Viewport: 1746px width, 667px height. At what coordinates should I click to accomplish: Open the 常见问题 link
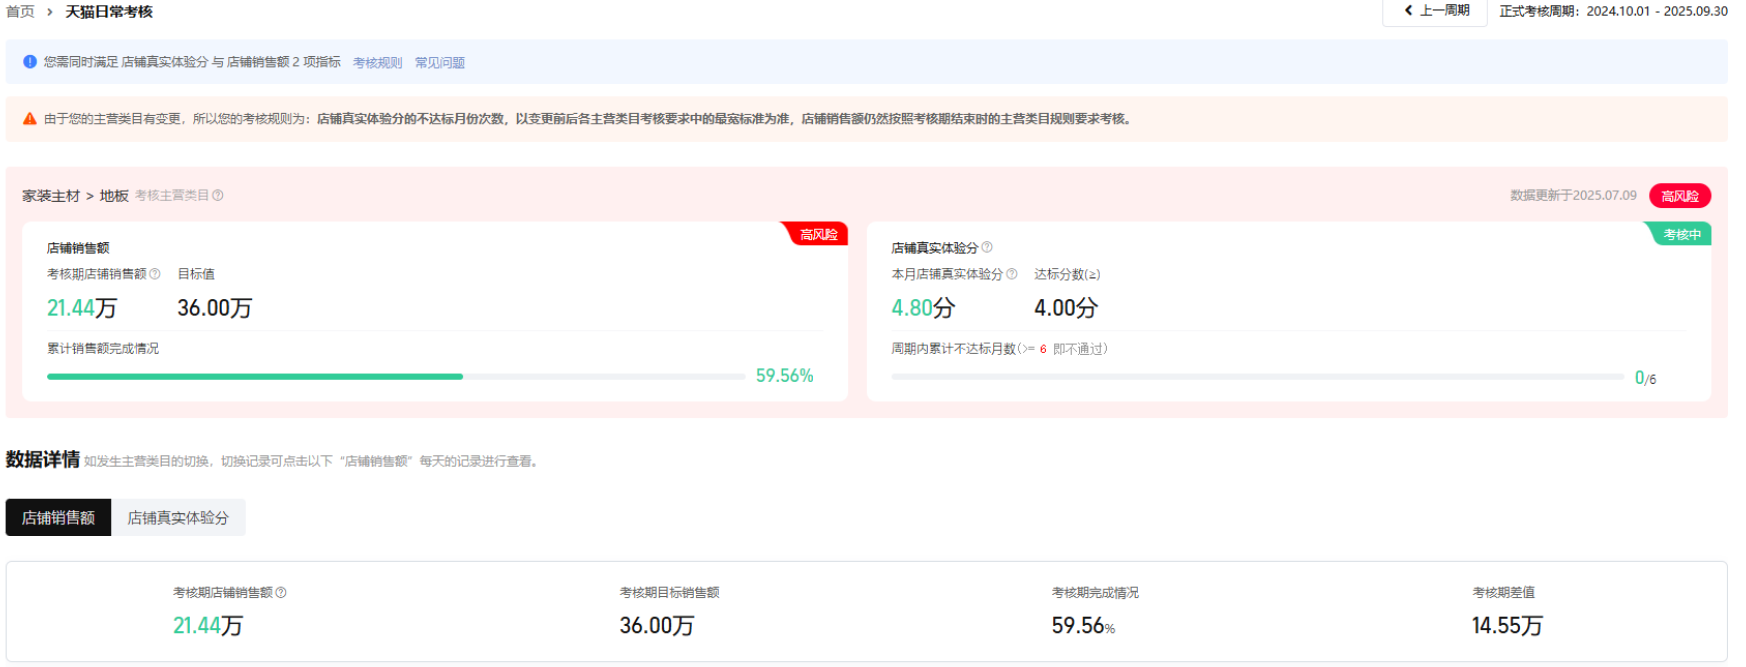pos(440,63)
